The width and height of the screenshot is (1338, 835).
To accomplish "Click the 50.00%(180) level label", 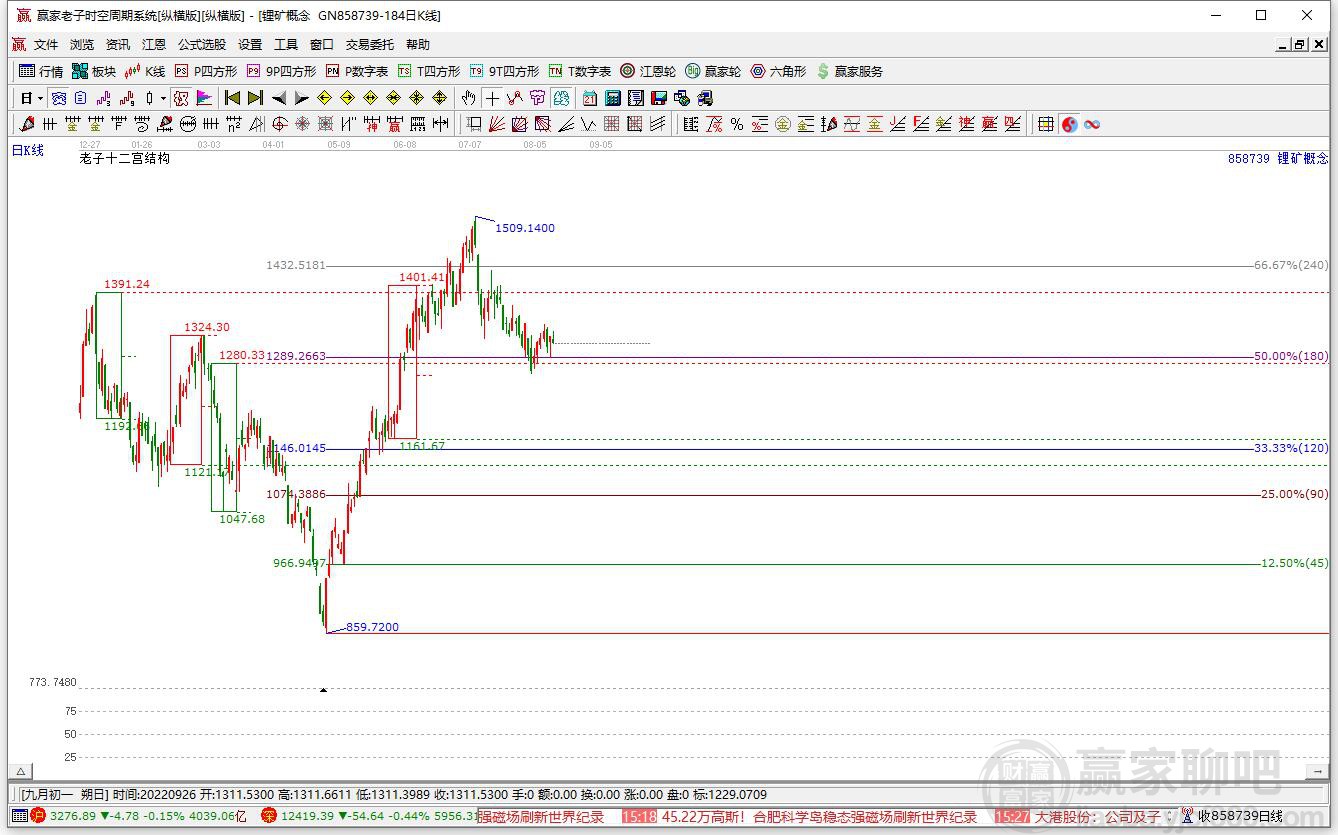I will click(1291, 356).
